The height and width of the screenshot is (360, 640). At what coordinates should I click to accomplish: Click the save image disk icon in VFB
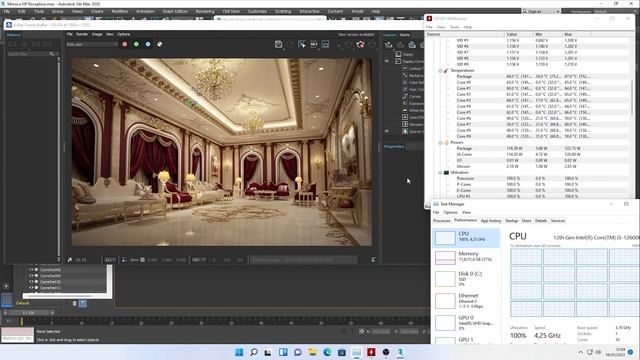[278, 44]
